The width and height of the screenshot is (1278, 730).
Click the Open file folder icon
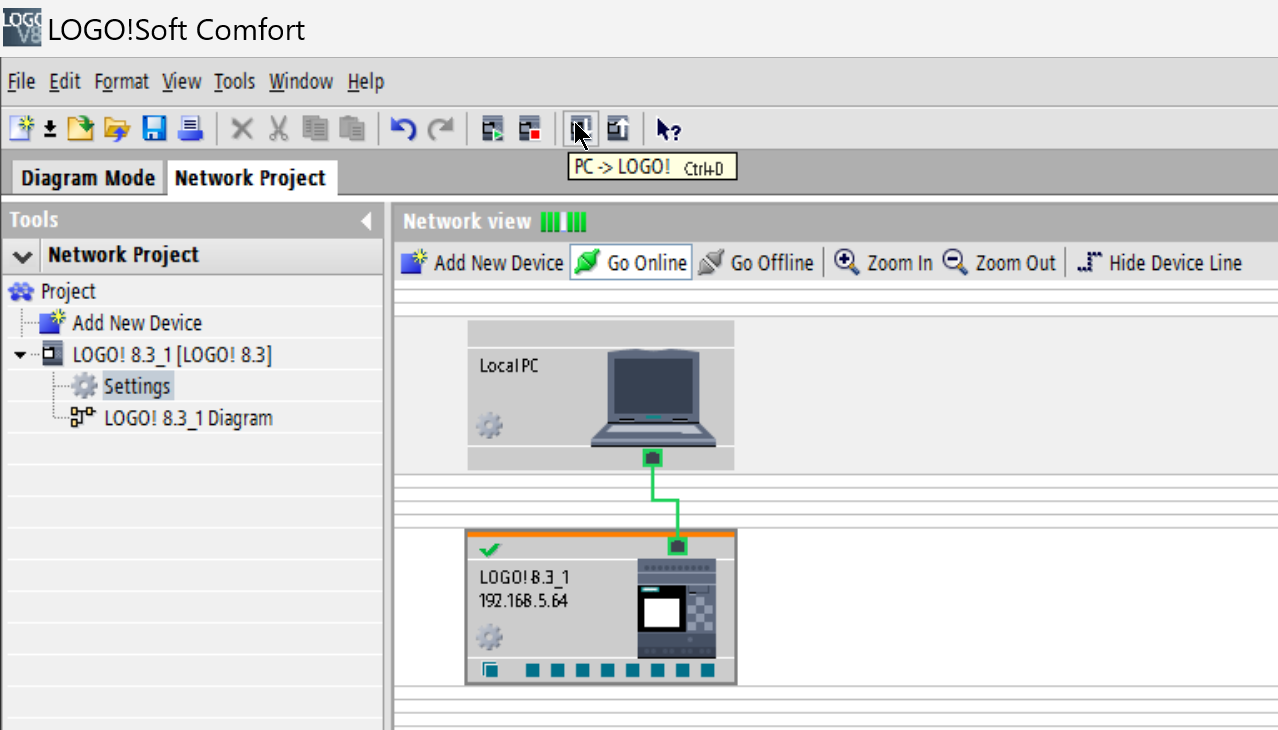pyautogui.click(x=80, y=128)
